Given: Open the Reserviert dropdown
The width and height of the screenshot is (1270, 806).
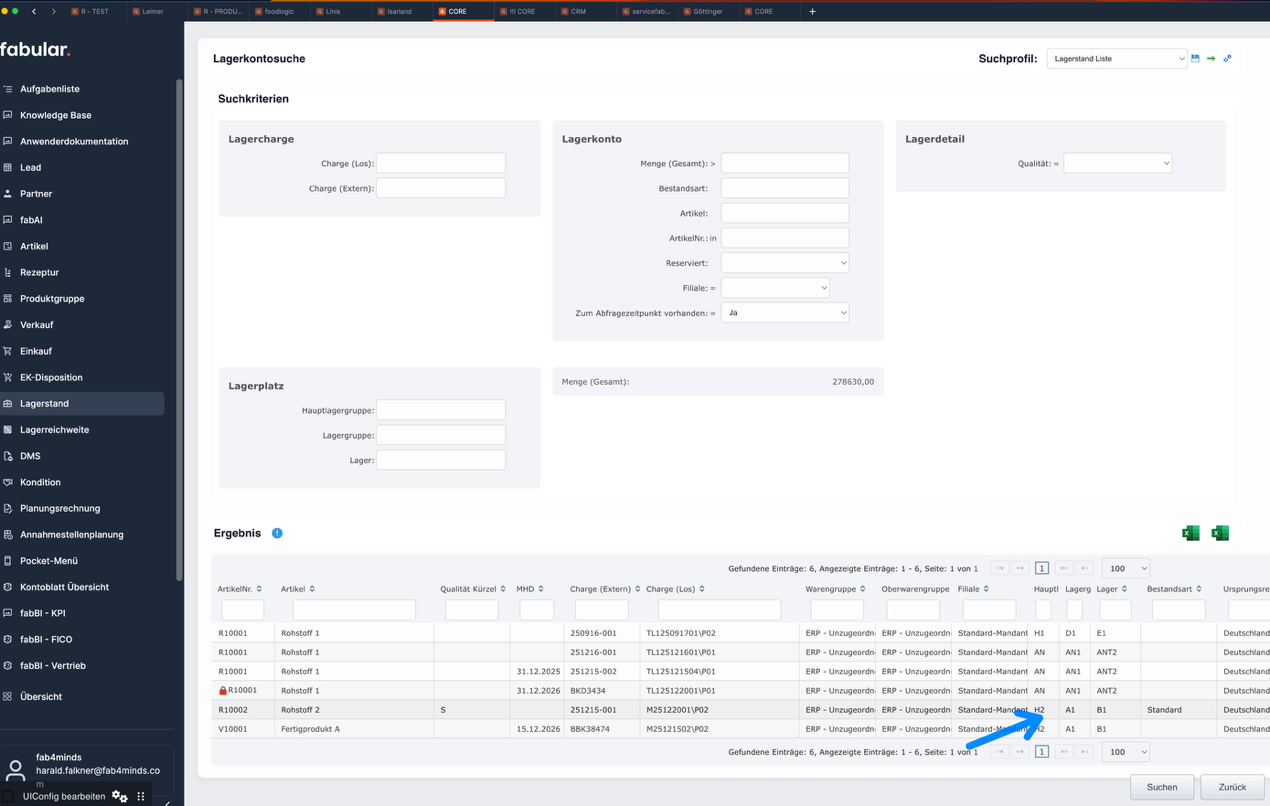Looking at the screenshot, I should click(784, 263).
